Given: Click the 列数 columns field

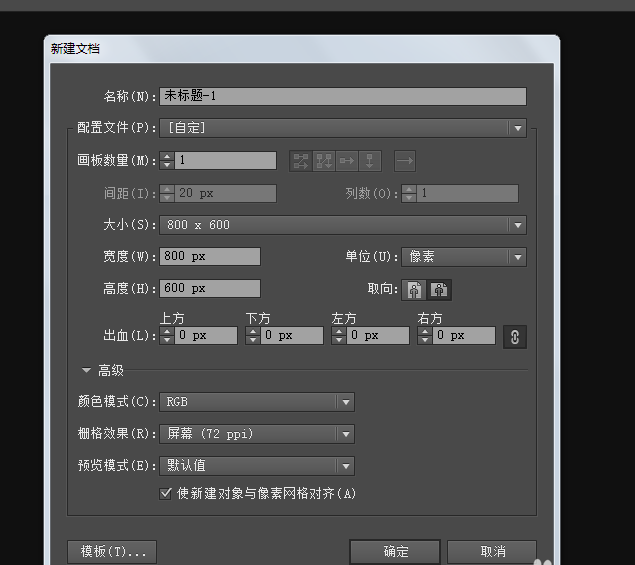Looking at the screenshot, I should [x=467, y=193].
